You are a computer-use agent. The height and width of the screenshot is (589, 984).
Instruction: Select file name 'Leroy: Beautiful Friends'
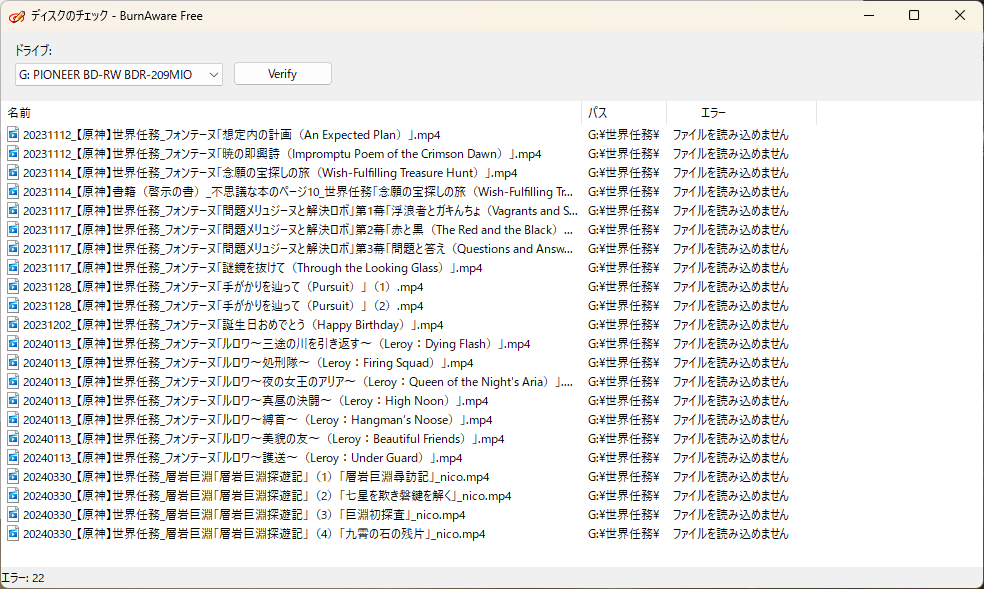point(264,439)
